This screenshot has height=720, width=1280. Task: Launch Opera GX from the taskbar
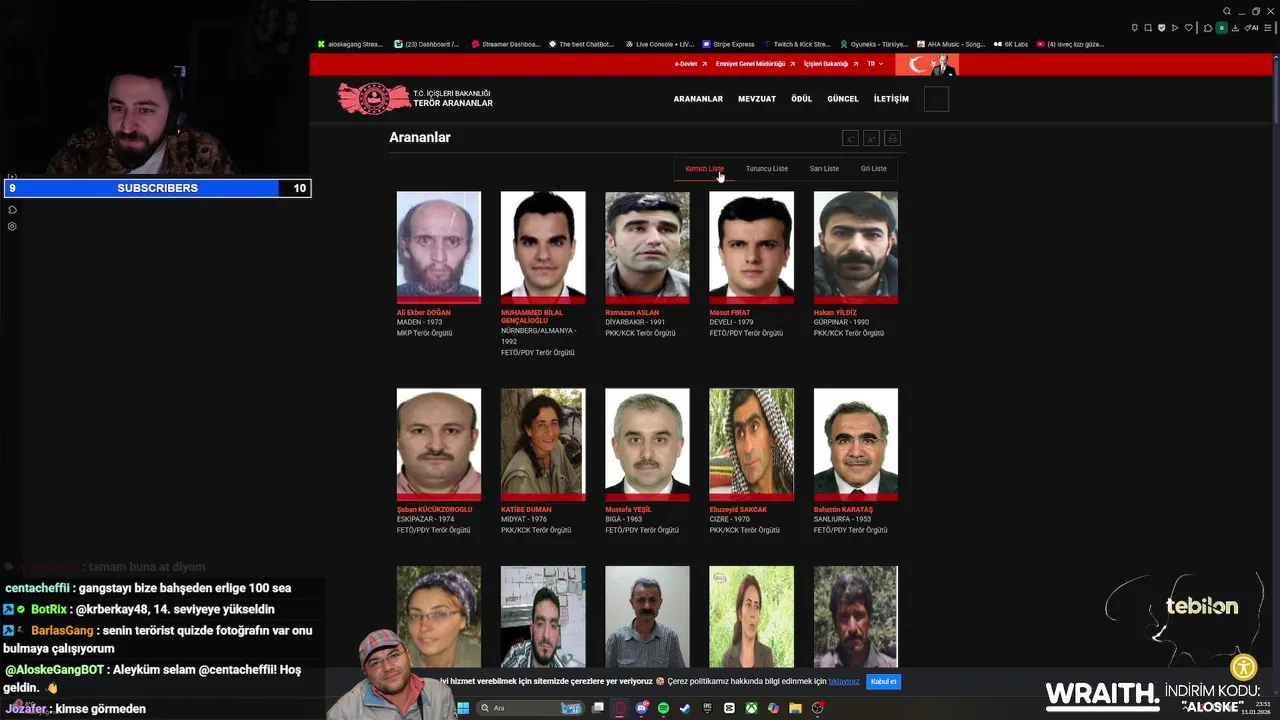pyautogui.click(x=620, y=708)
